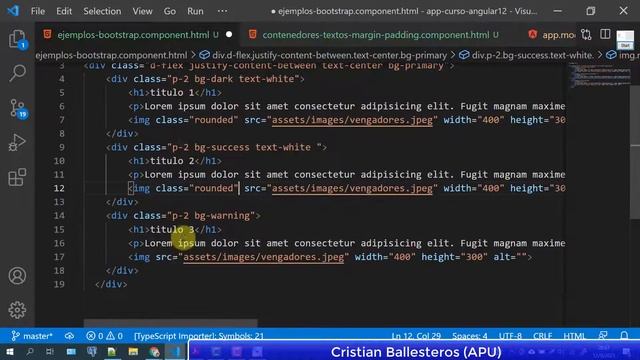Switch to the app.mo... tab
640x360 pixels.
pos(551,35)
